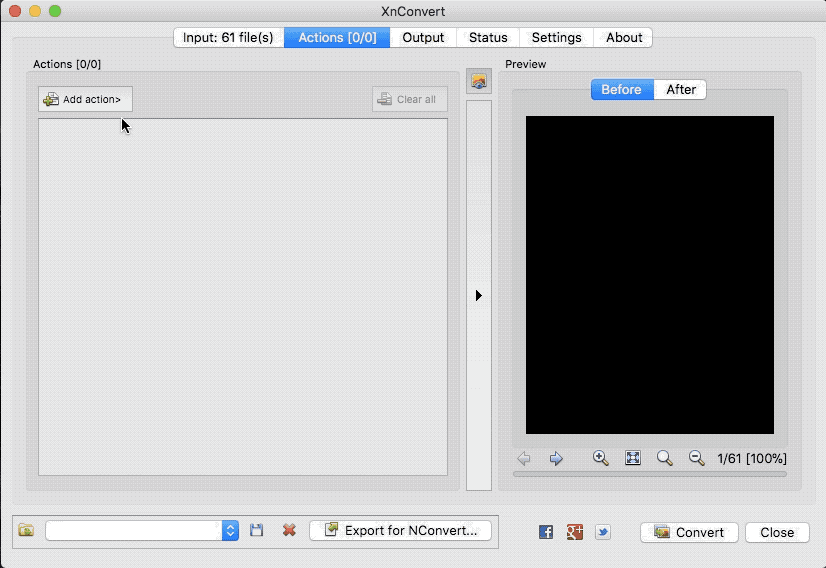Go to the Status tab
This screenshot has height=568, width=826.
tap(488, 37)
